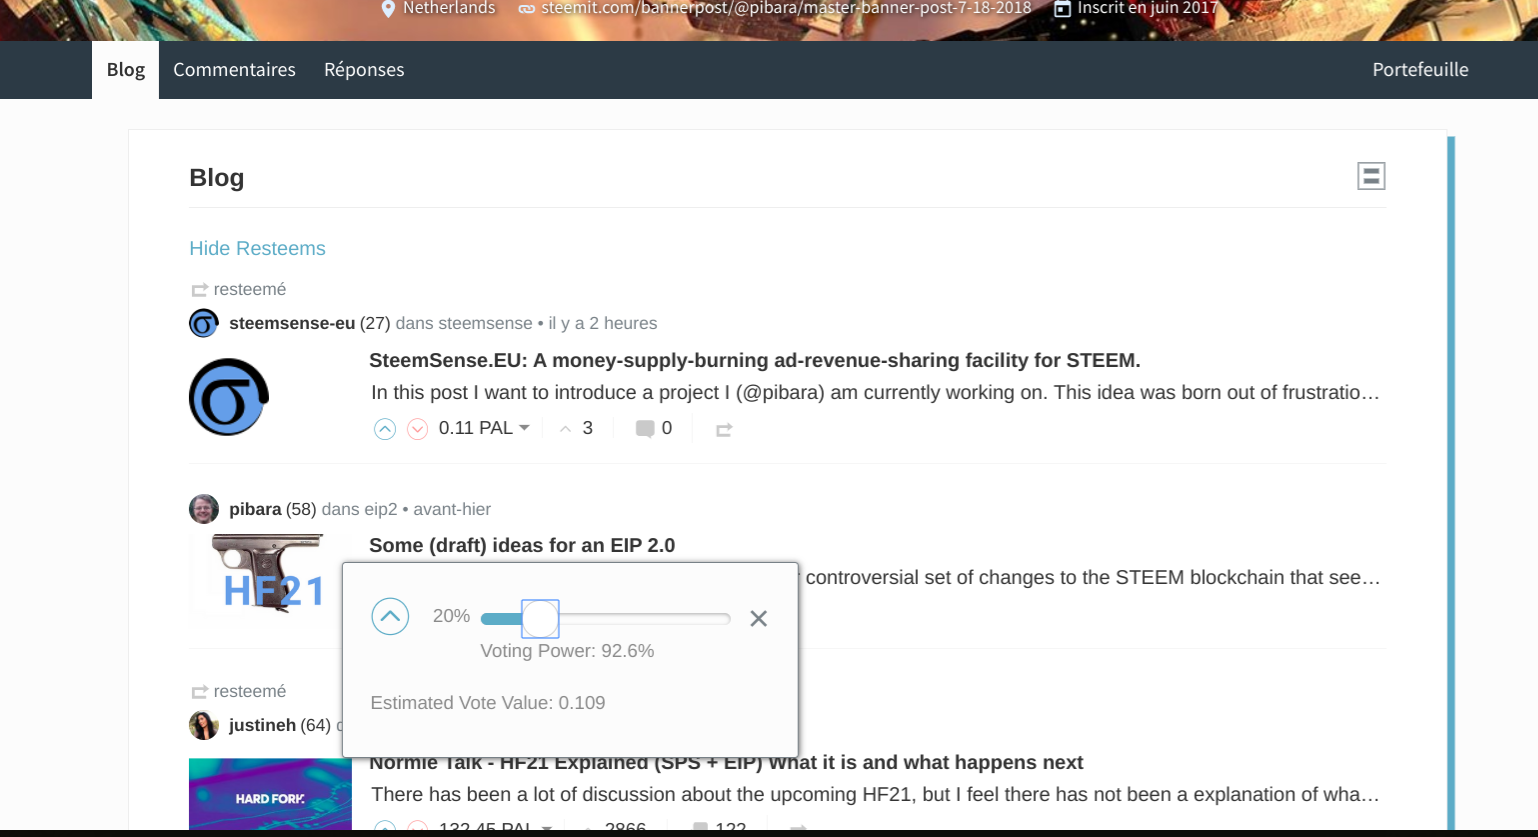The height and width of the screenshot is (837, 1538).
Task: Open the steemsense-eu author avatar
Action: 204,323
